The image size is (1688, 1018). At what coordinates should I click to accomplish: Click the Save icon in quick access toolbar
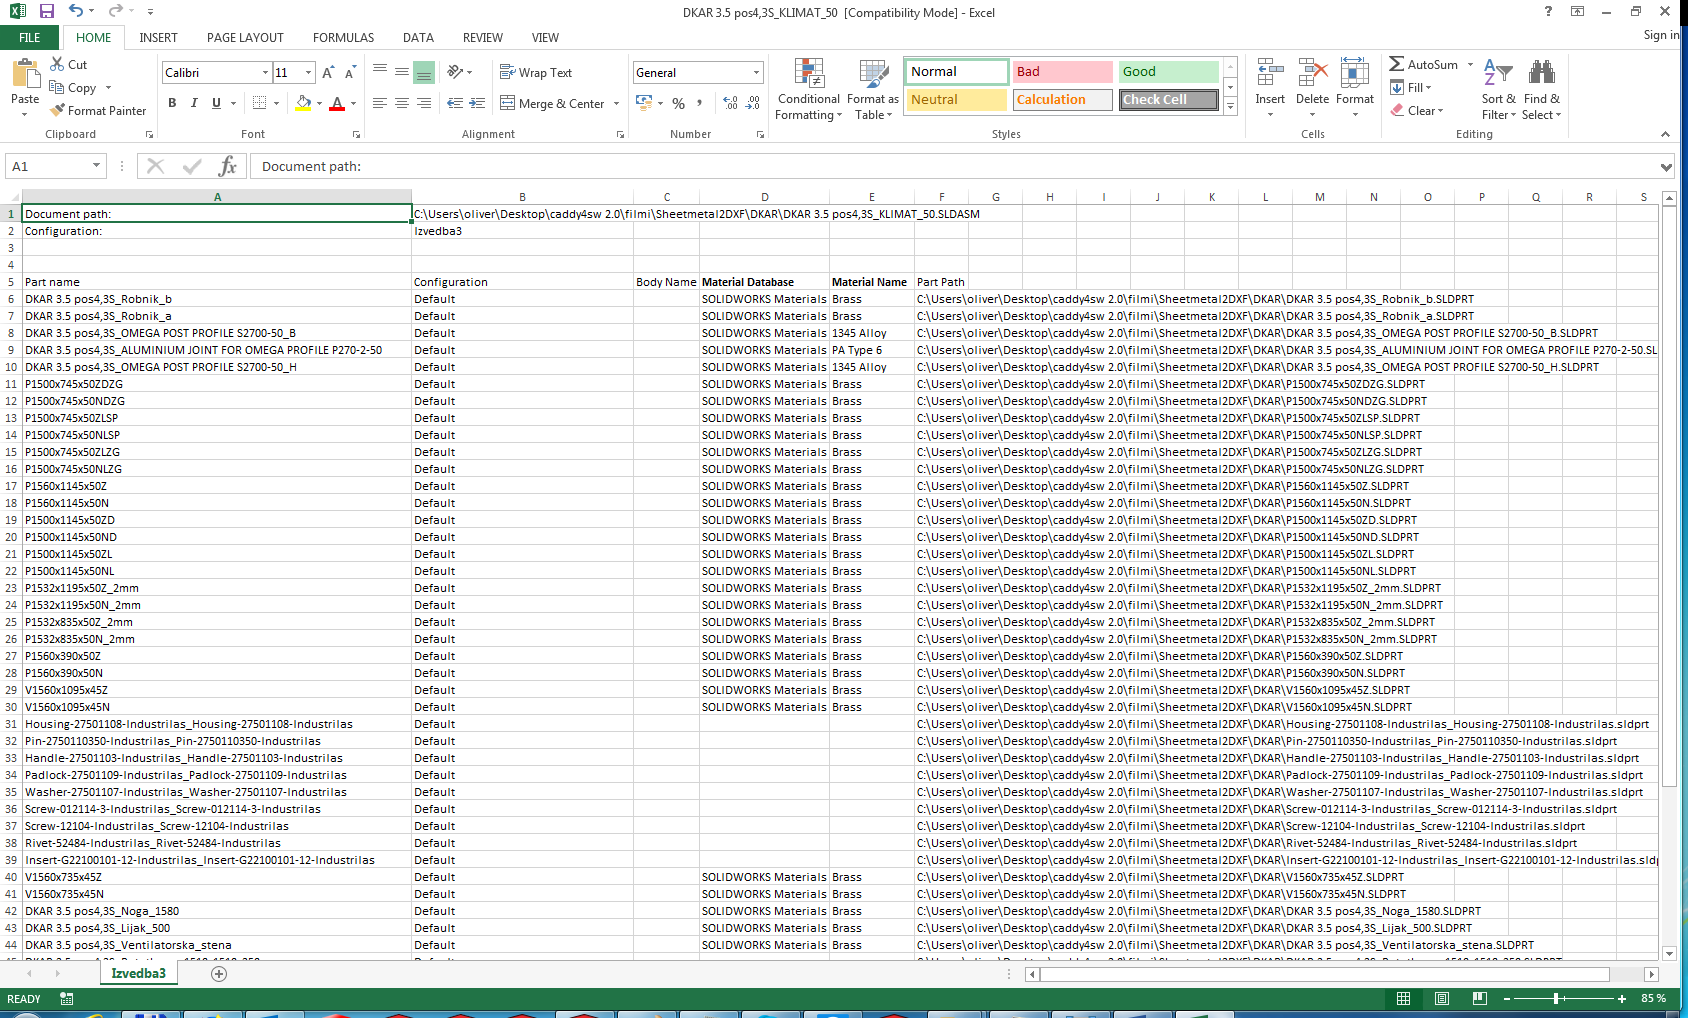click(46, 11)
